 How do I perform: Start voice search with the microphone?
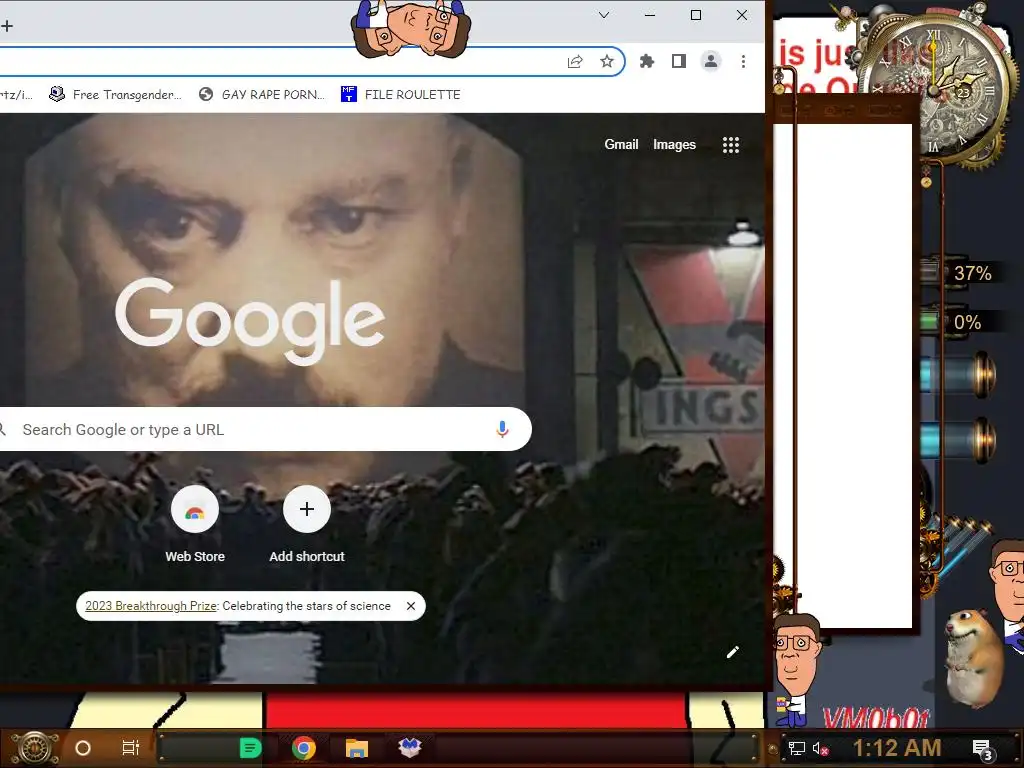point(502,429)
